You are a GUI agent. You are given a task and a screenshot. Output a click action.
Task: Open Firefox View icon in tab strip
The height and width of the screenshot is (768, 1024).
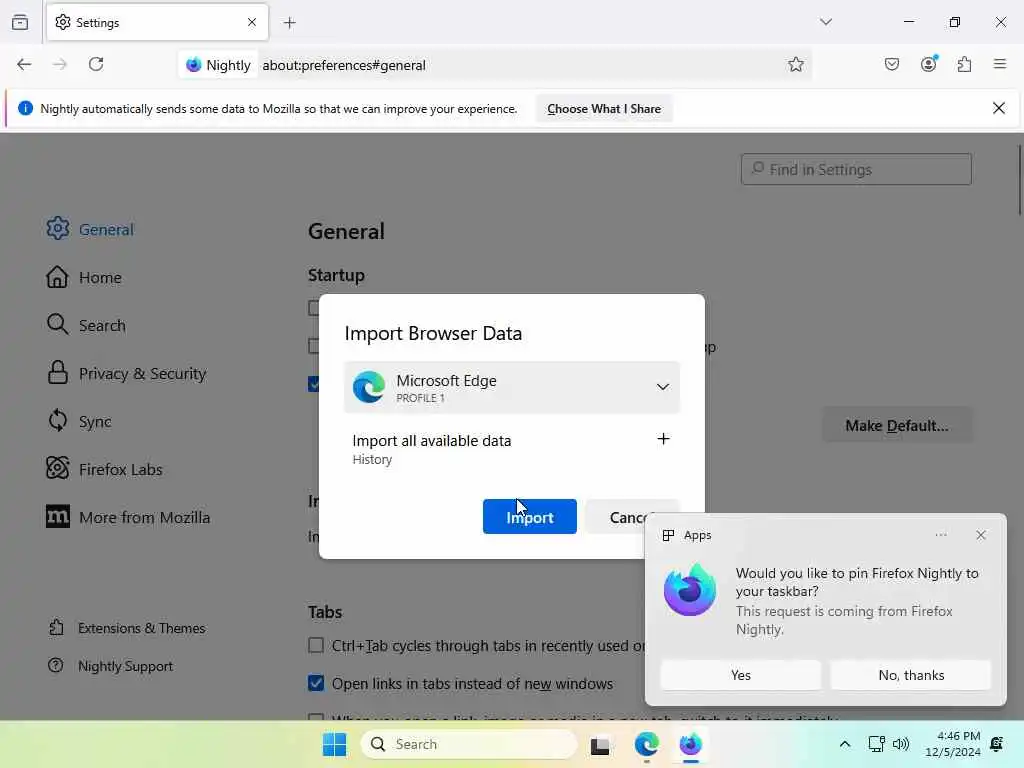tap(20, 22)
